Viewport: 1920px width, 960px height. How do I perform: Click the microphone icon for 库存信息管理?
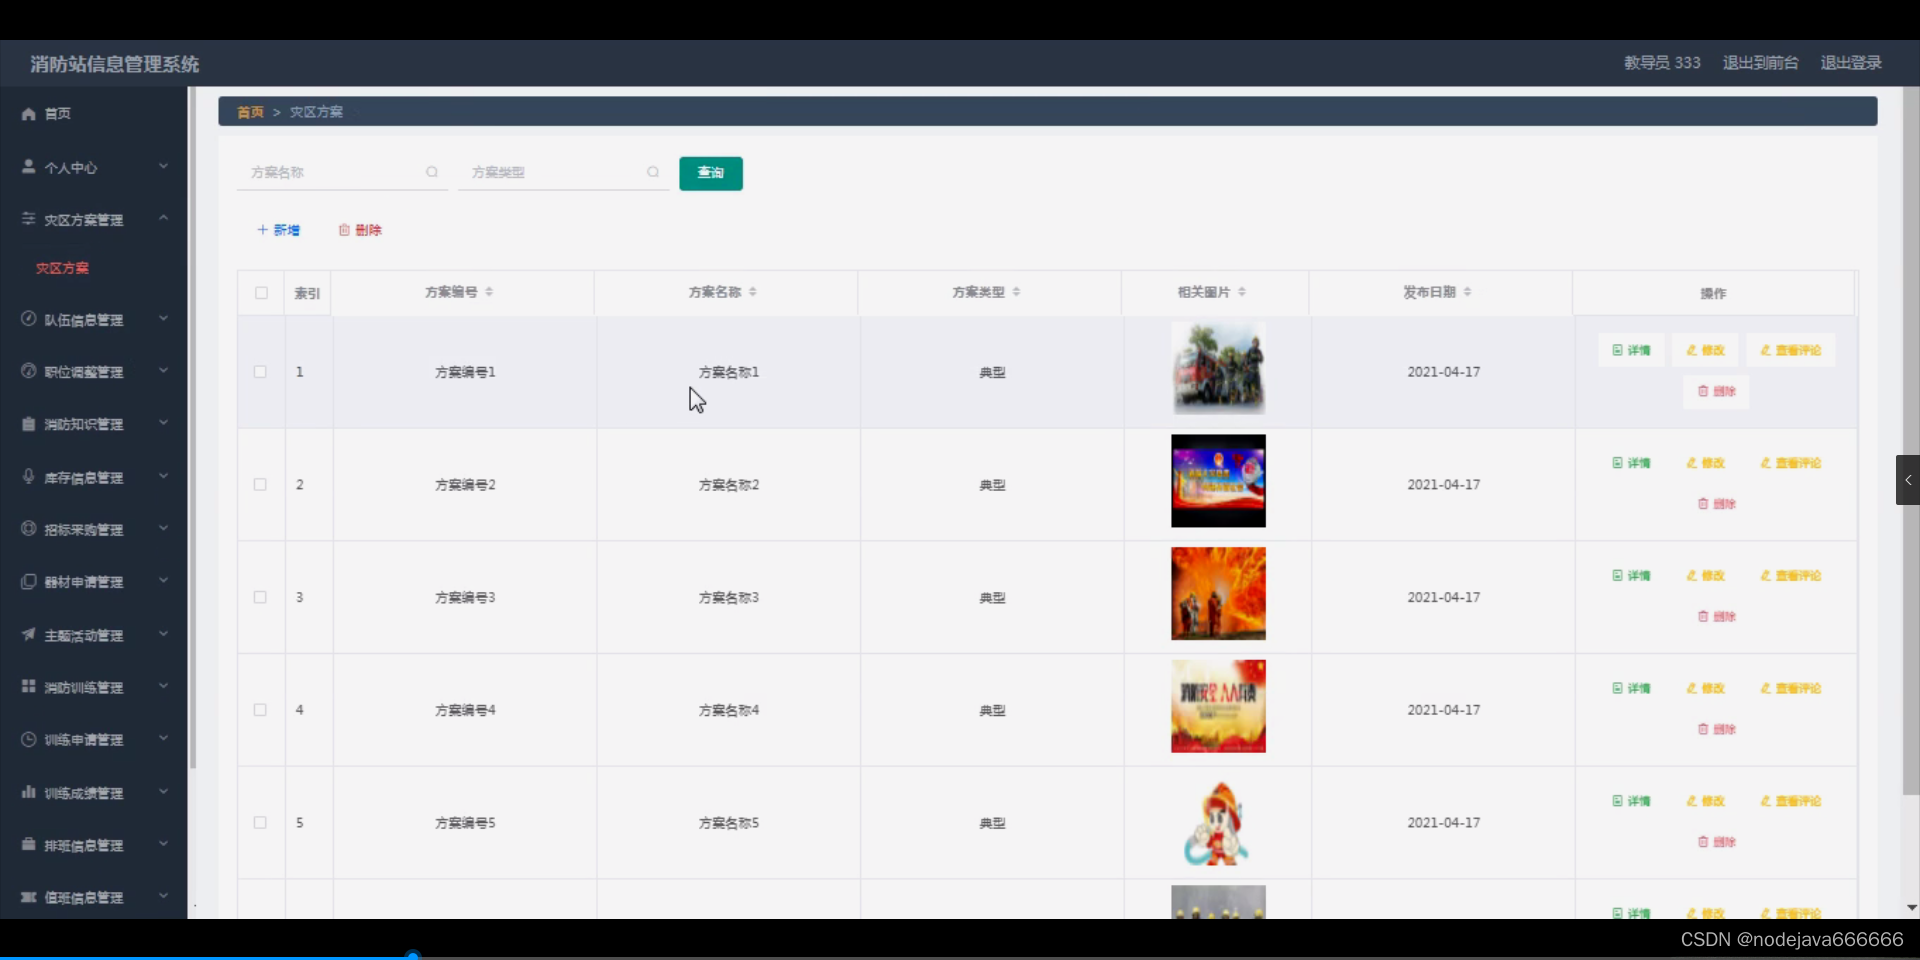[29, 476]
